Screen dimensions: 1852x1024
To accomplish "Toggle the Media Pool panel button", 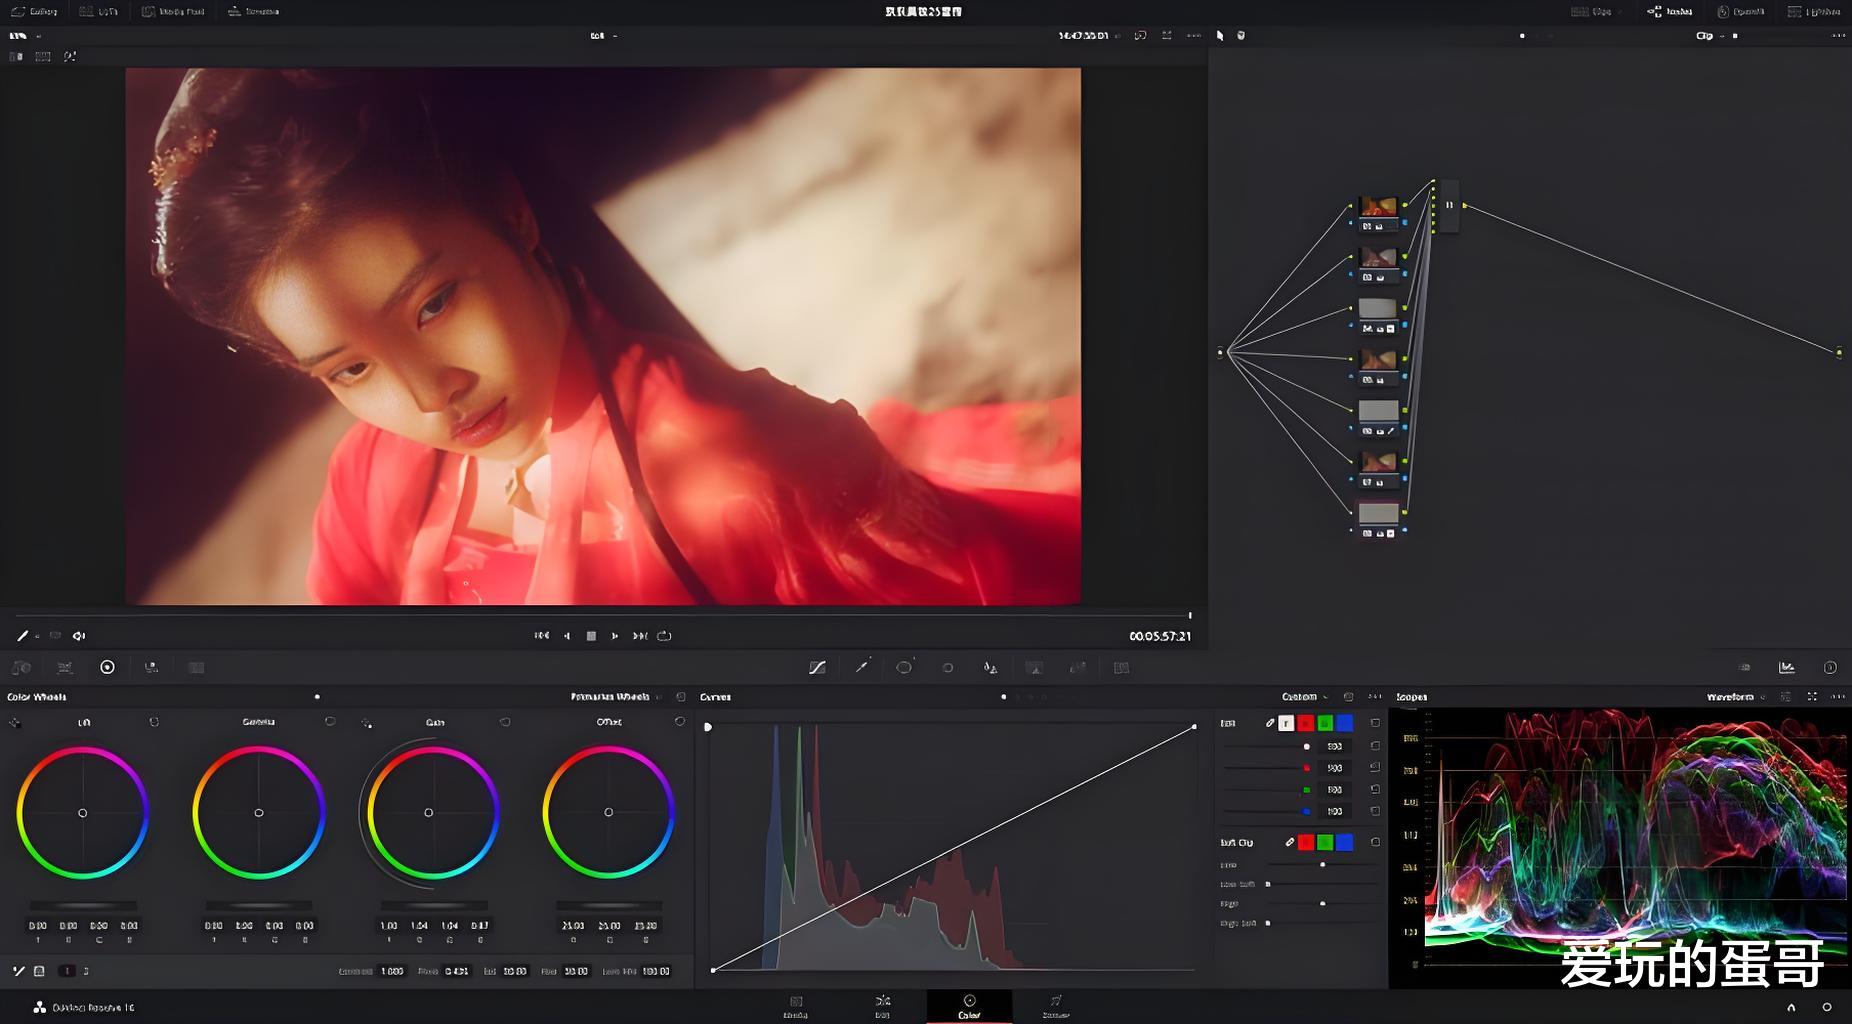I will tap(173, 11).
